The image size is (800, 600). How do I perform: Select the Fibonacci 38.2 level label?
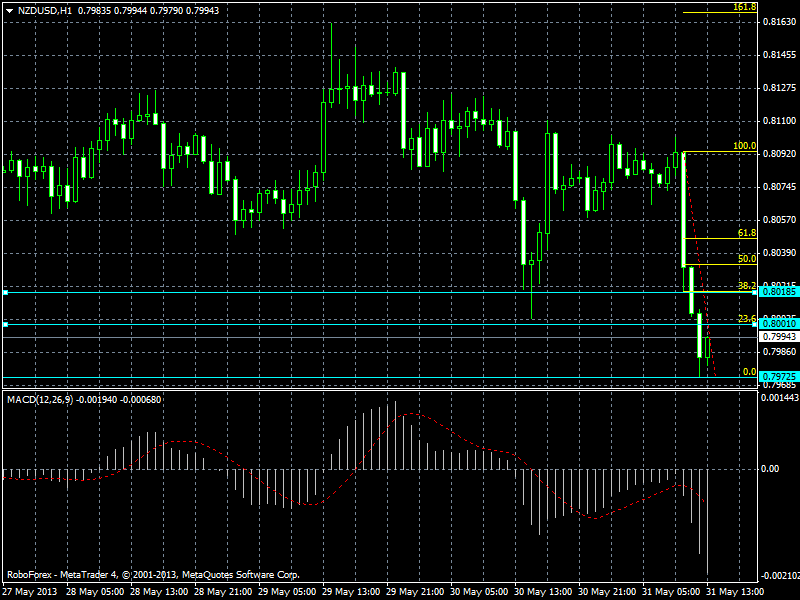point(747,286)
